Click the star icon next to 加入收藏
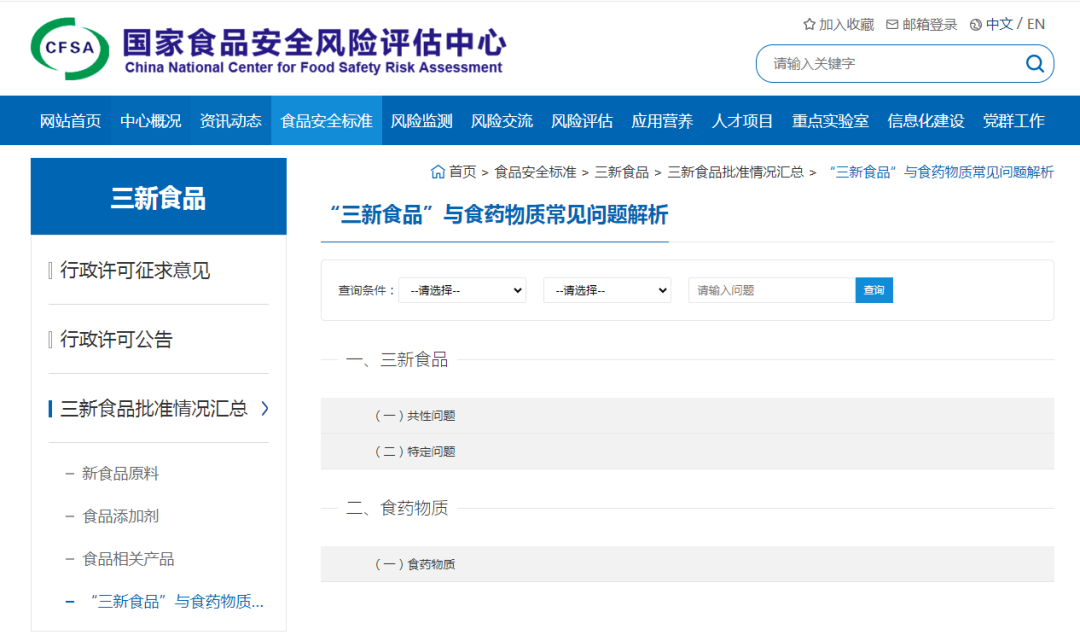Image resolution: width=1080 pixels, height=641 pixels. tap(808, 23)
